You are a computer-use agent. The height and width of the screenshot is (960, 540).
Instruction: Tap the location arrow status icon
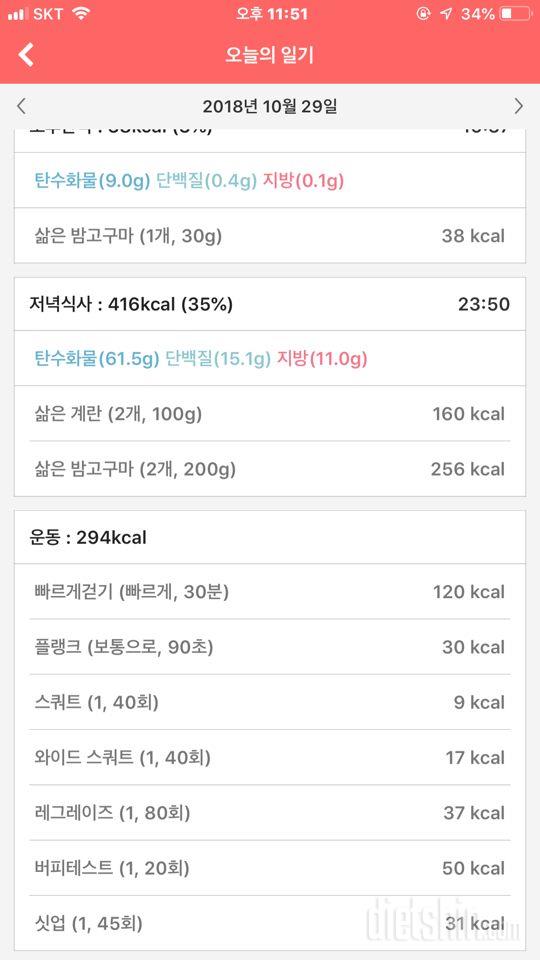click(x=446, y=13)
